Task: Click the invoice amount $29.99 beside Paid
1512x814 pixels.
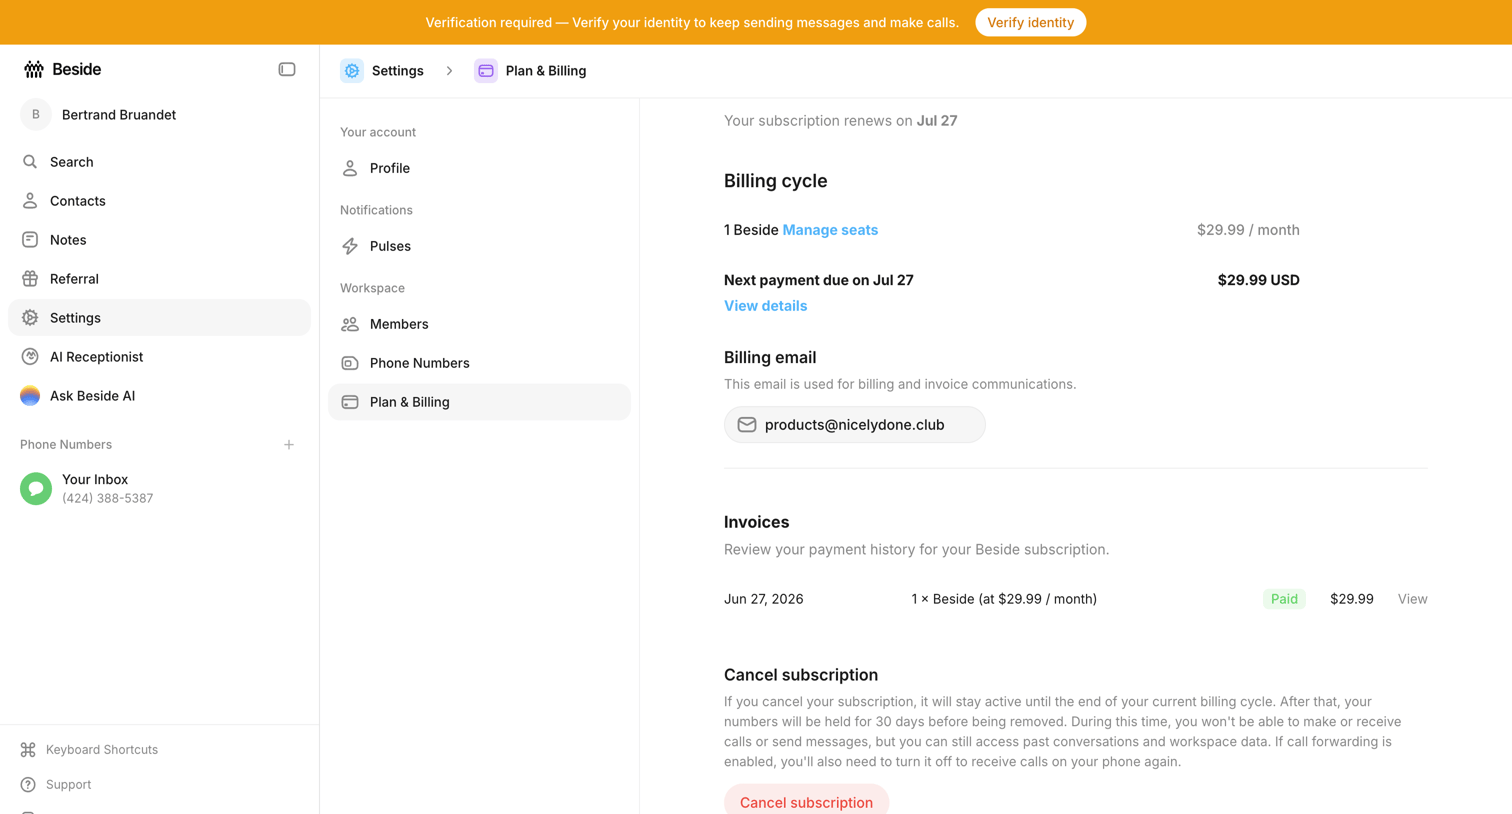Action: (1352, 599)
